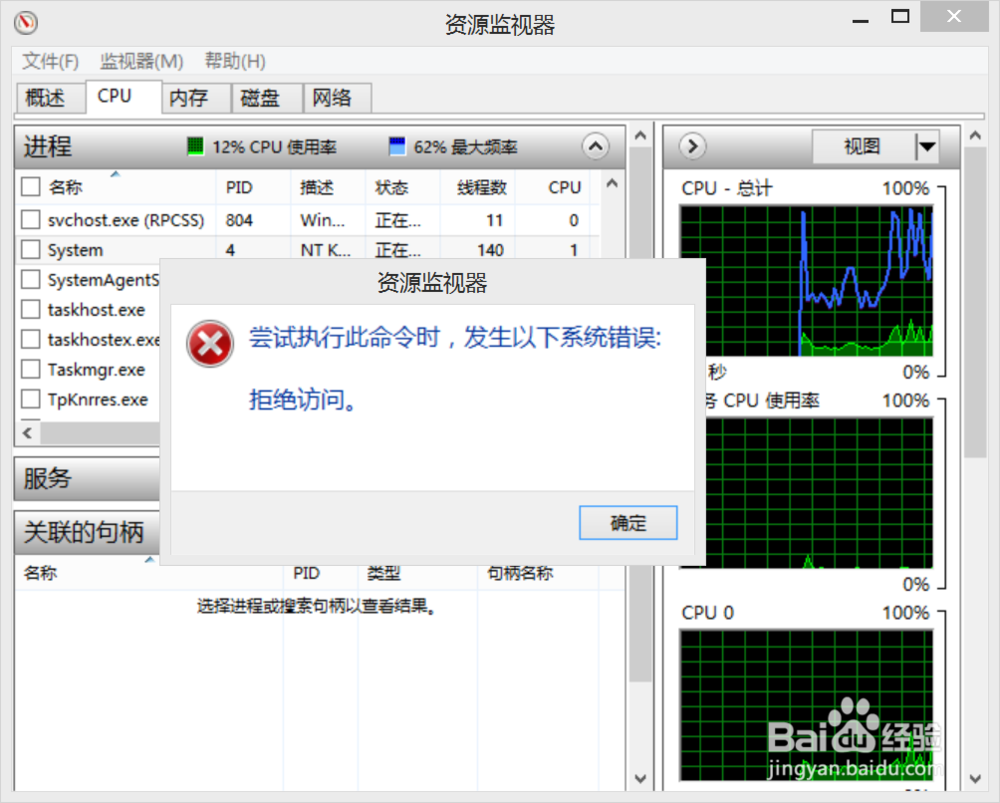Sort processes by 描述 column header
The image size is (1000, 803).
click(x=328, y=188)
